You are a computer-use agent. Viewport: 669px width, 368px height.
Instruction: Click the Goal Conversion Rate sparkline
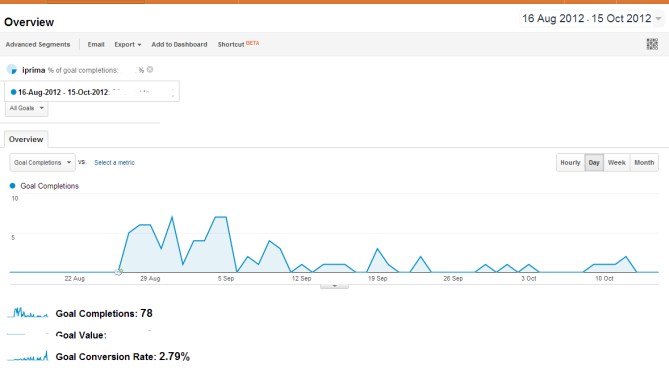click(28, 356)
